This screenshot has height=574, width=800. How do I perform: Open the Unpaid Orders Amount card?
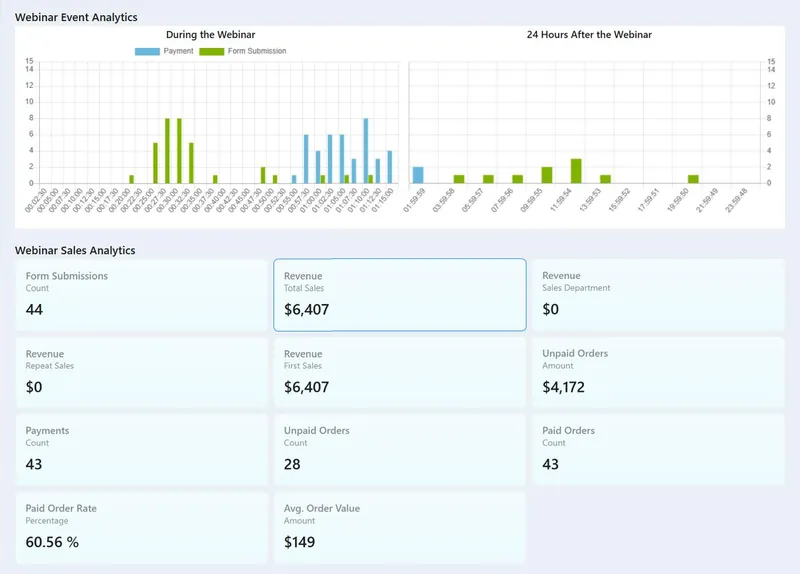click(x=658, y=372)
